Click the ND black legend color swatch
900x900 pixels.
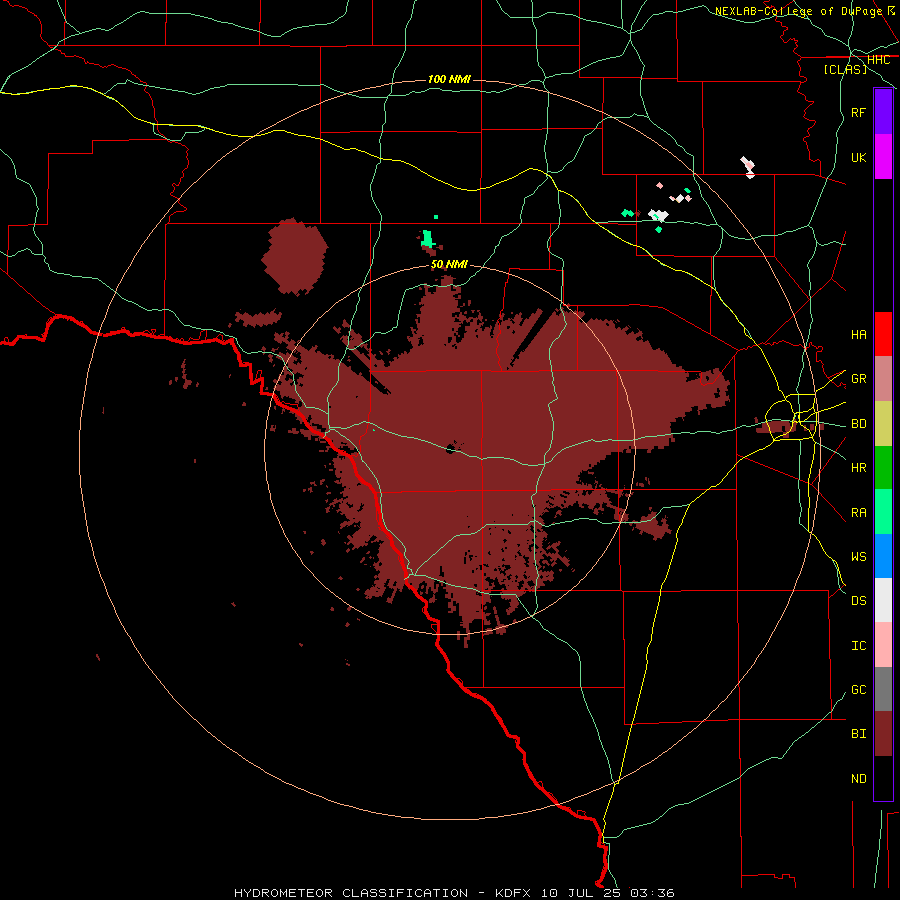[883, 778]
